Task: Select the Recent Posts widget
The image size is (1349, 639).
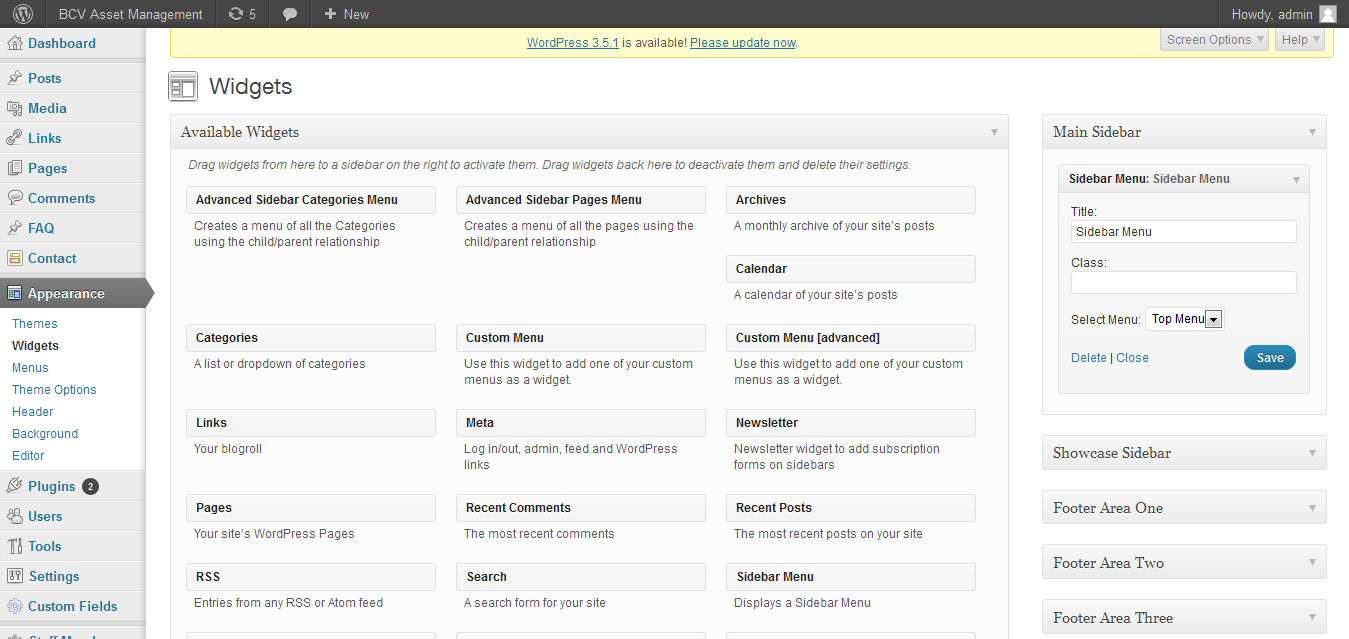Action: click(x=851, y=508)
